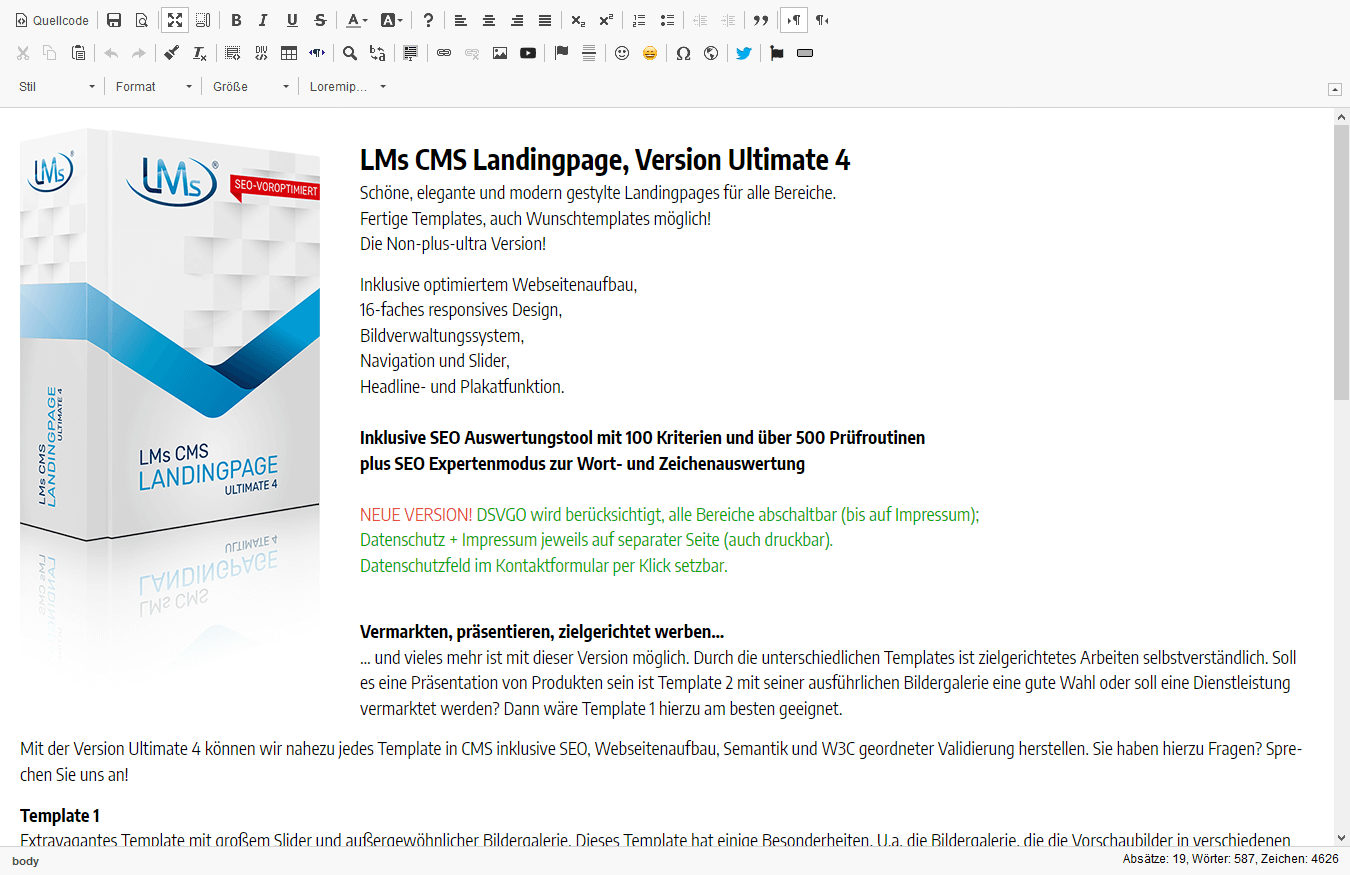The image size is (1350, 875).
Task: Open the Größe font size dropdown
Action: [x=251, y=87]
